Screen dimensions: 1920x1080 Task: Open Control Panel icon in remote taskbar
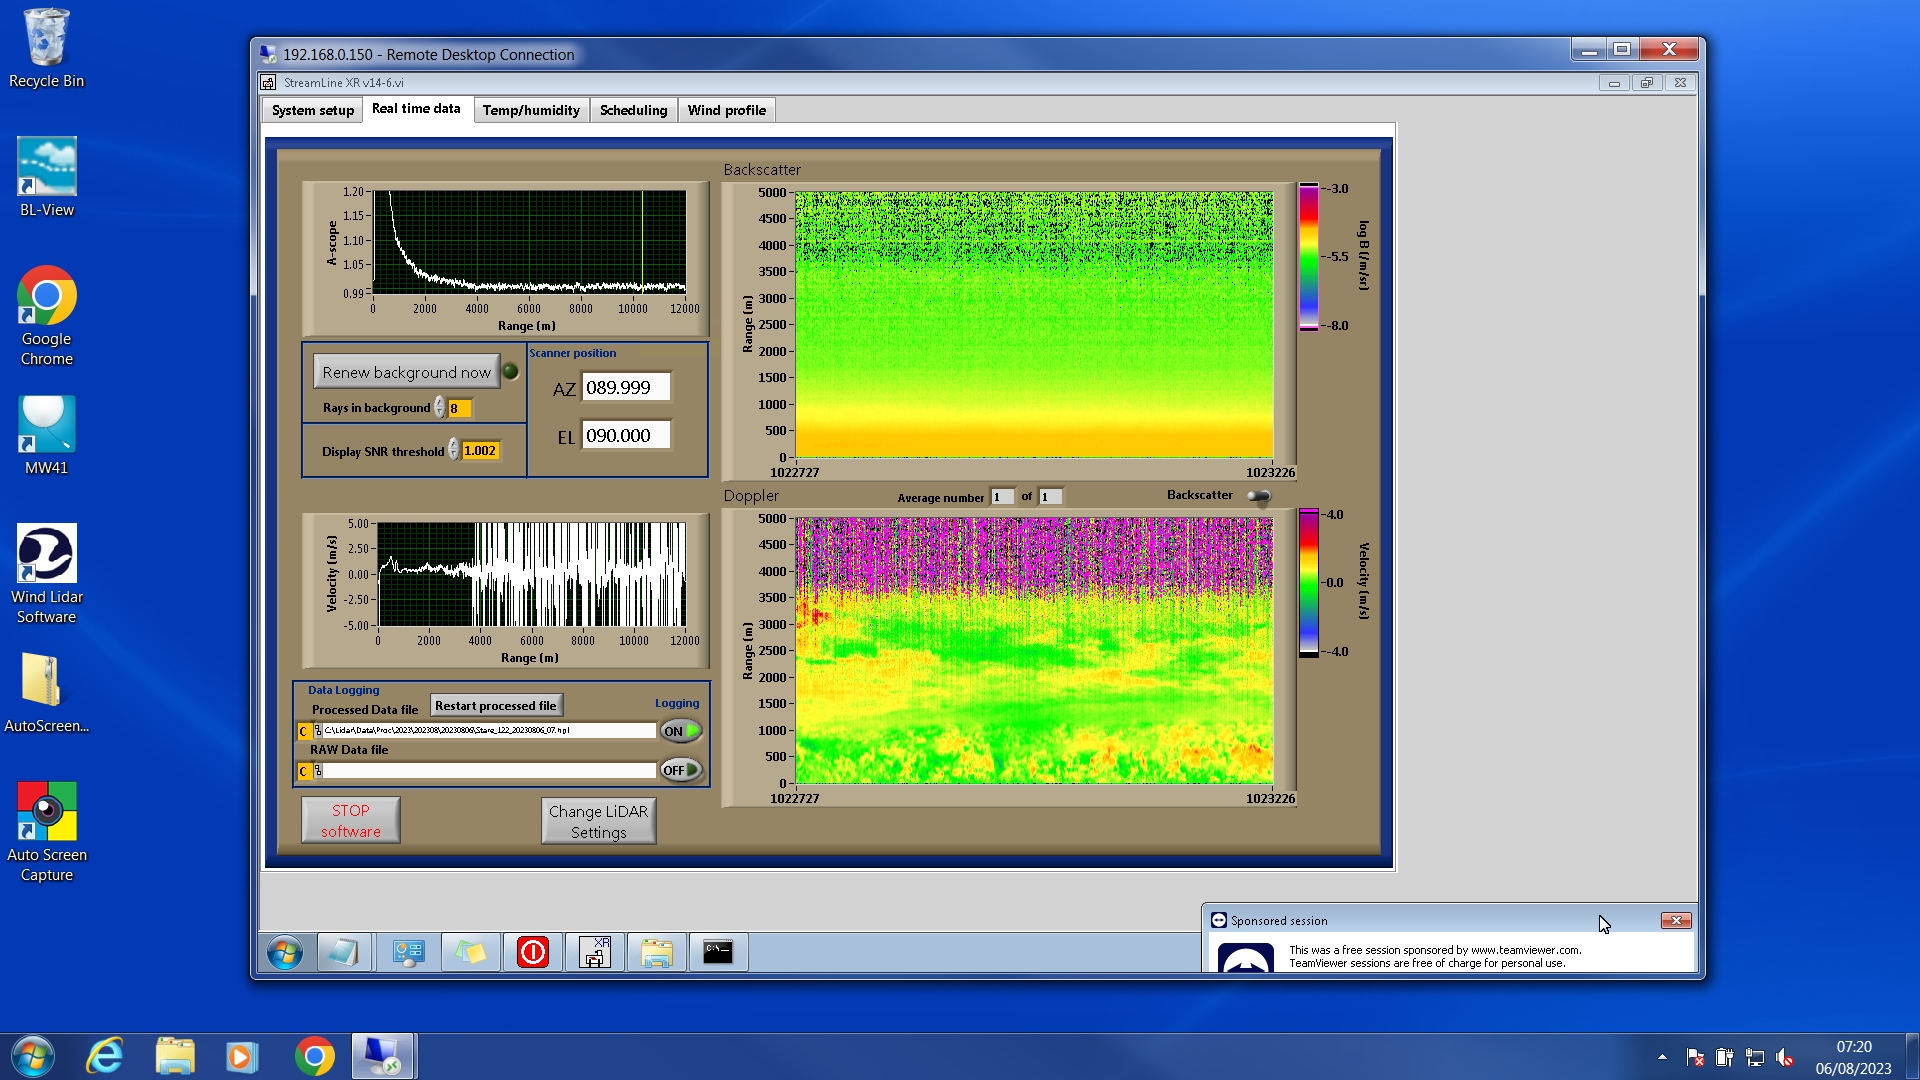[408, 952]
